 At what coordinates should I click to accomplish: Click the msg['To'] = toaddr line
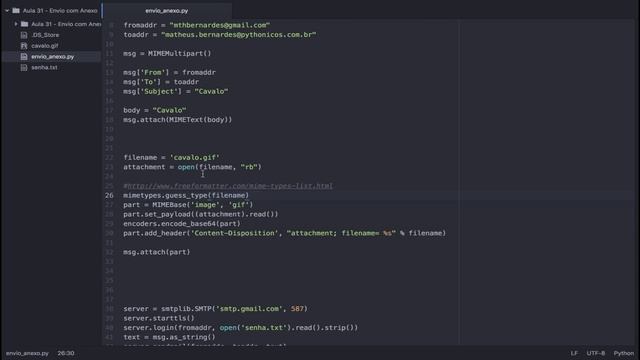click(x=161, y=82)
